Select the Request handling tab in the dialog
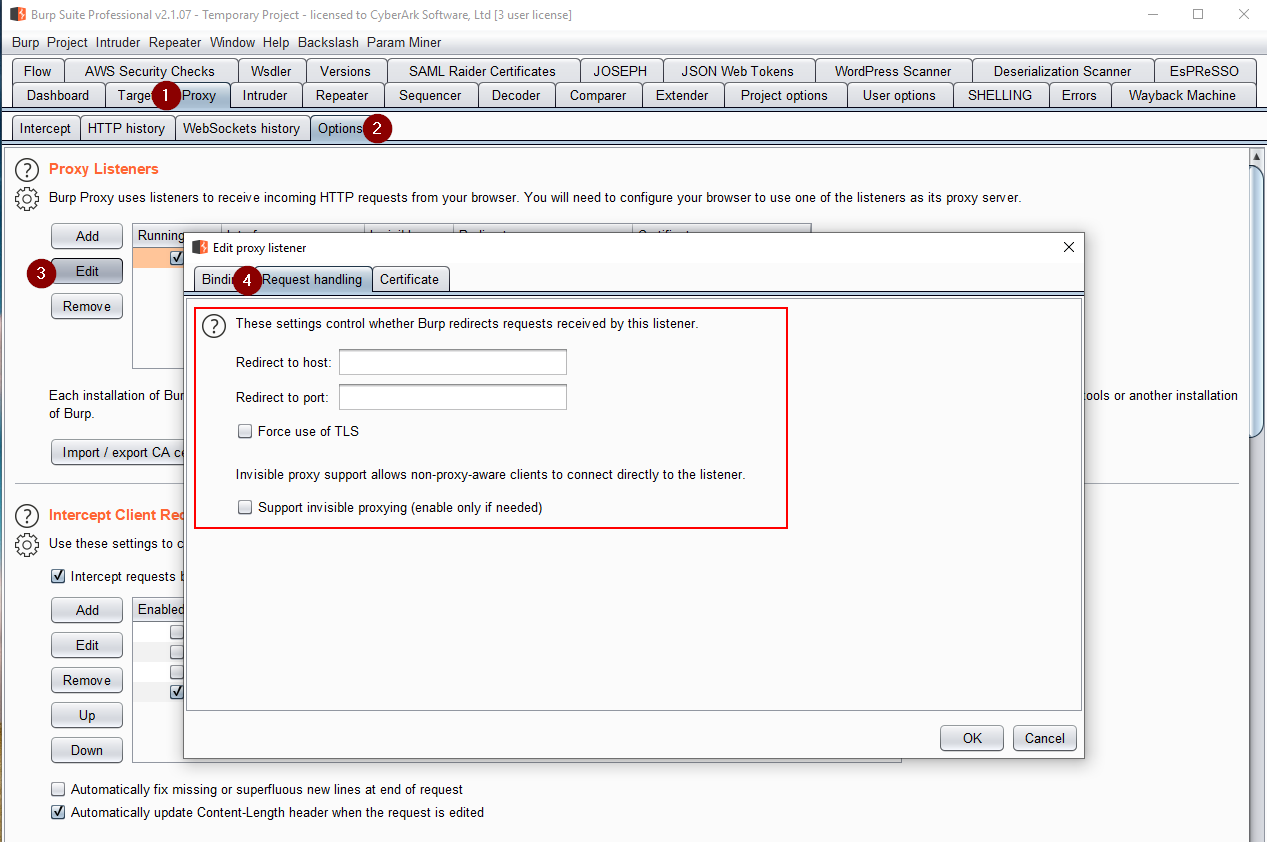1267x842 pixels. pos(312,279)
